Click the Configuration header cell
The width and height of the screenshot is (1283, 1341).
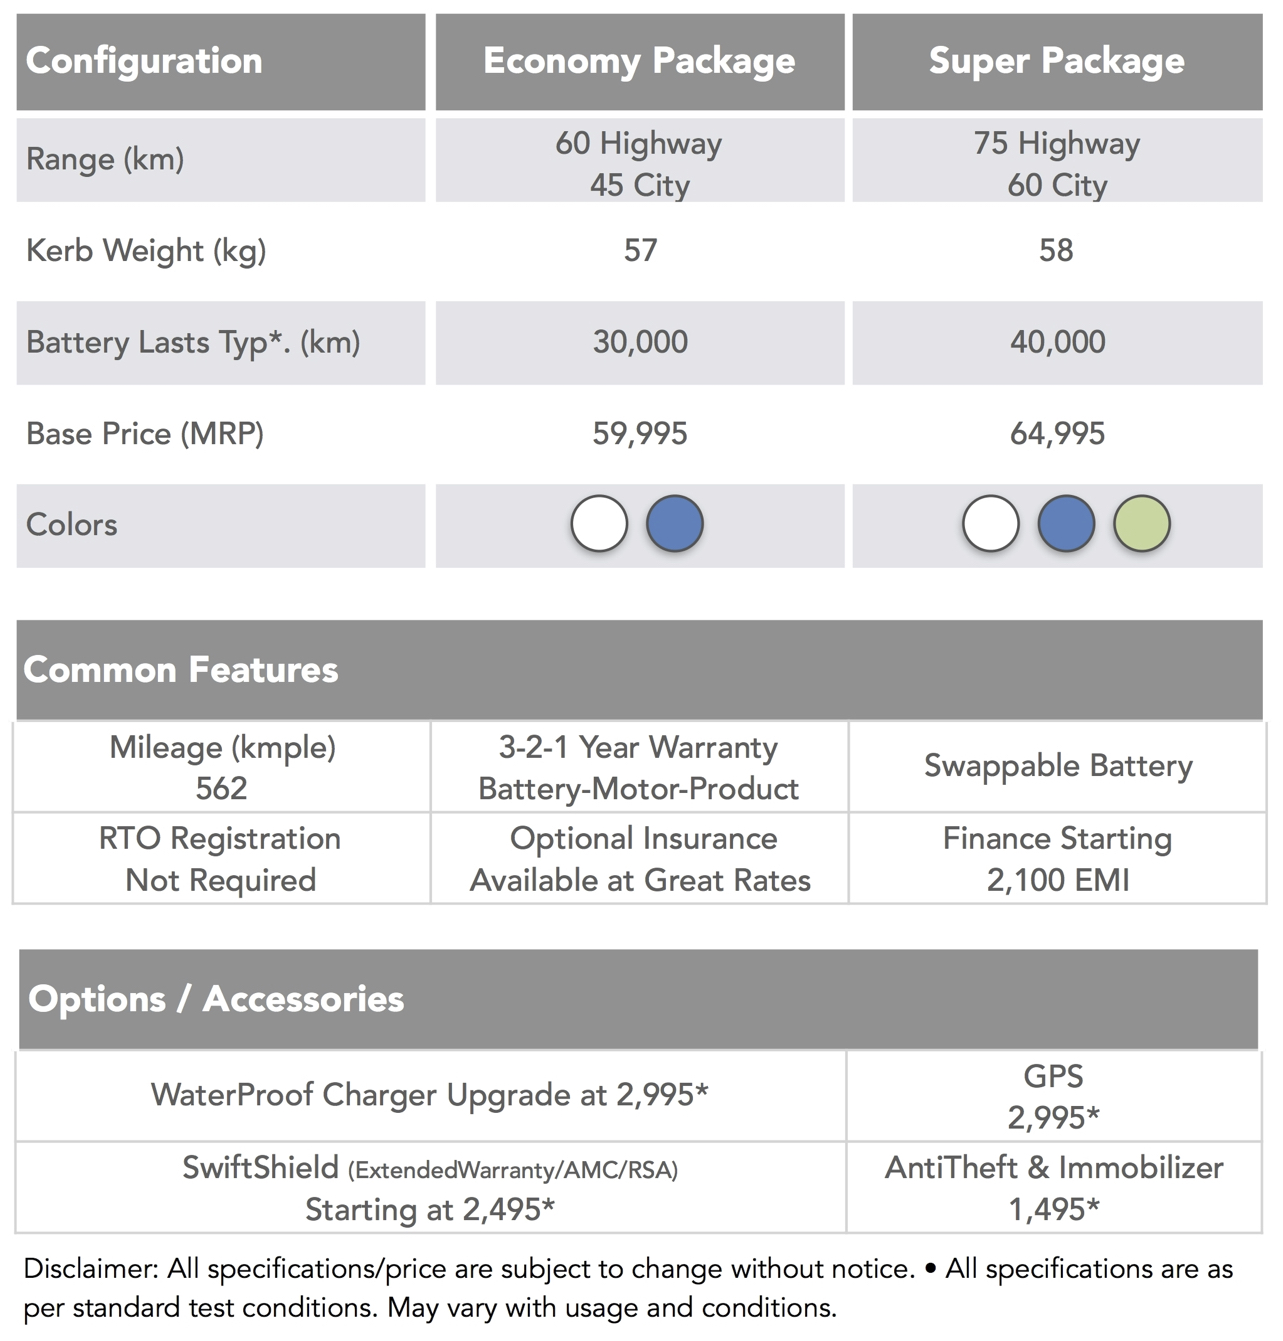tap(221, 61)
